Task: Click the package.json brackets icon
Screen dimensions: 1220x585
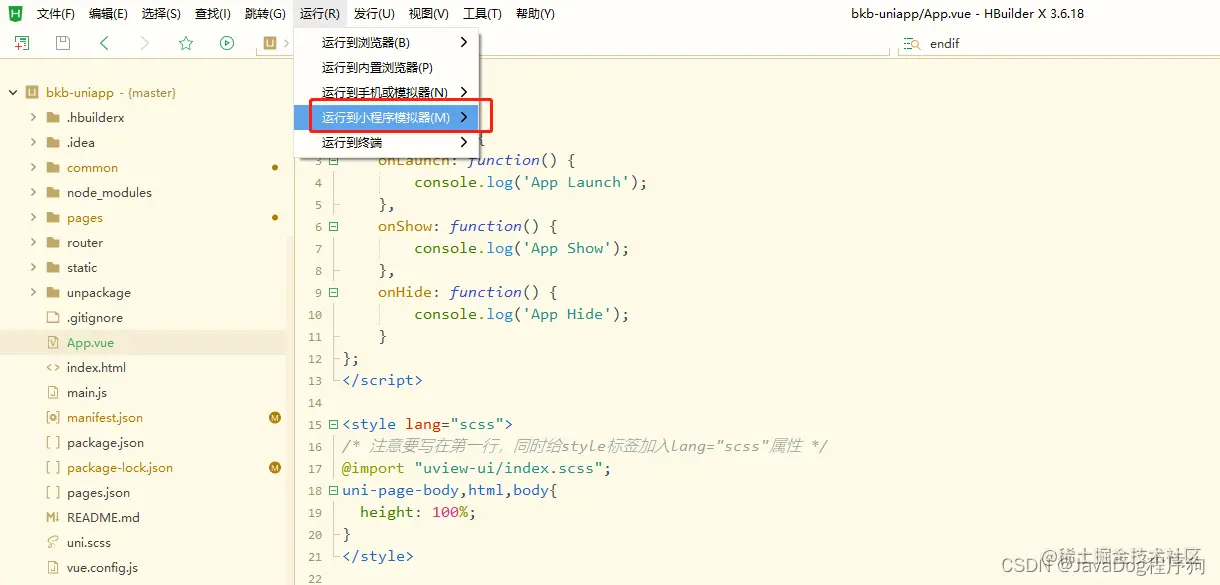Action: click(x=53, y=442)
